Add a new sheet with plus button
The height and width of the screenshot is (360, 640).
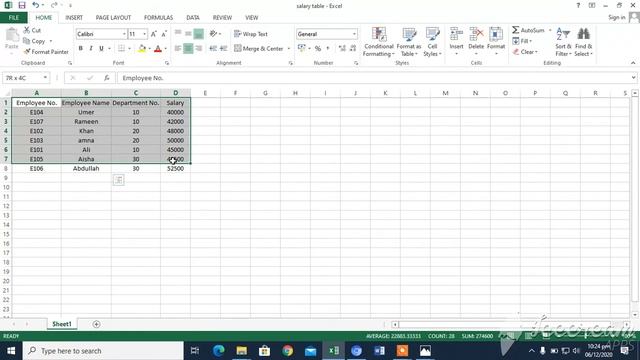coord(96,324)
